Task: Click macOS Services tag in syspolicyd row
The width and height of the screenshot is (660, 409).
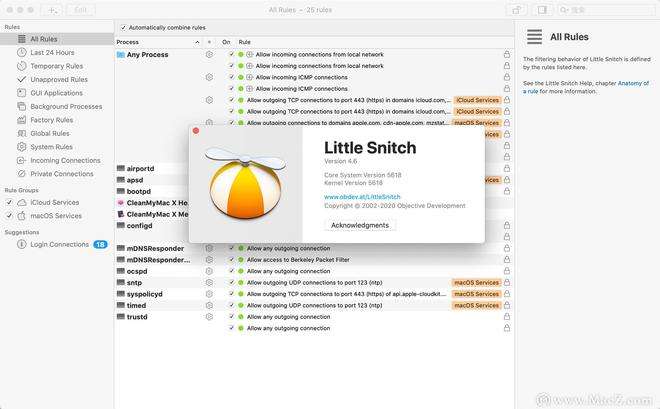Action: [476, 294]
